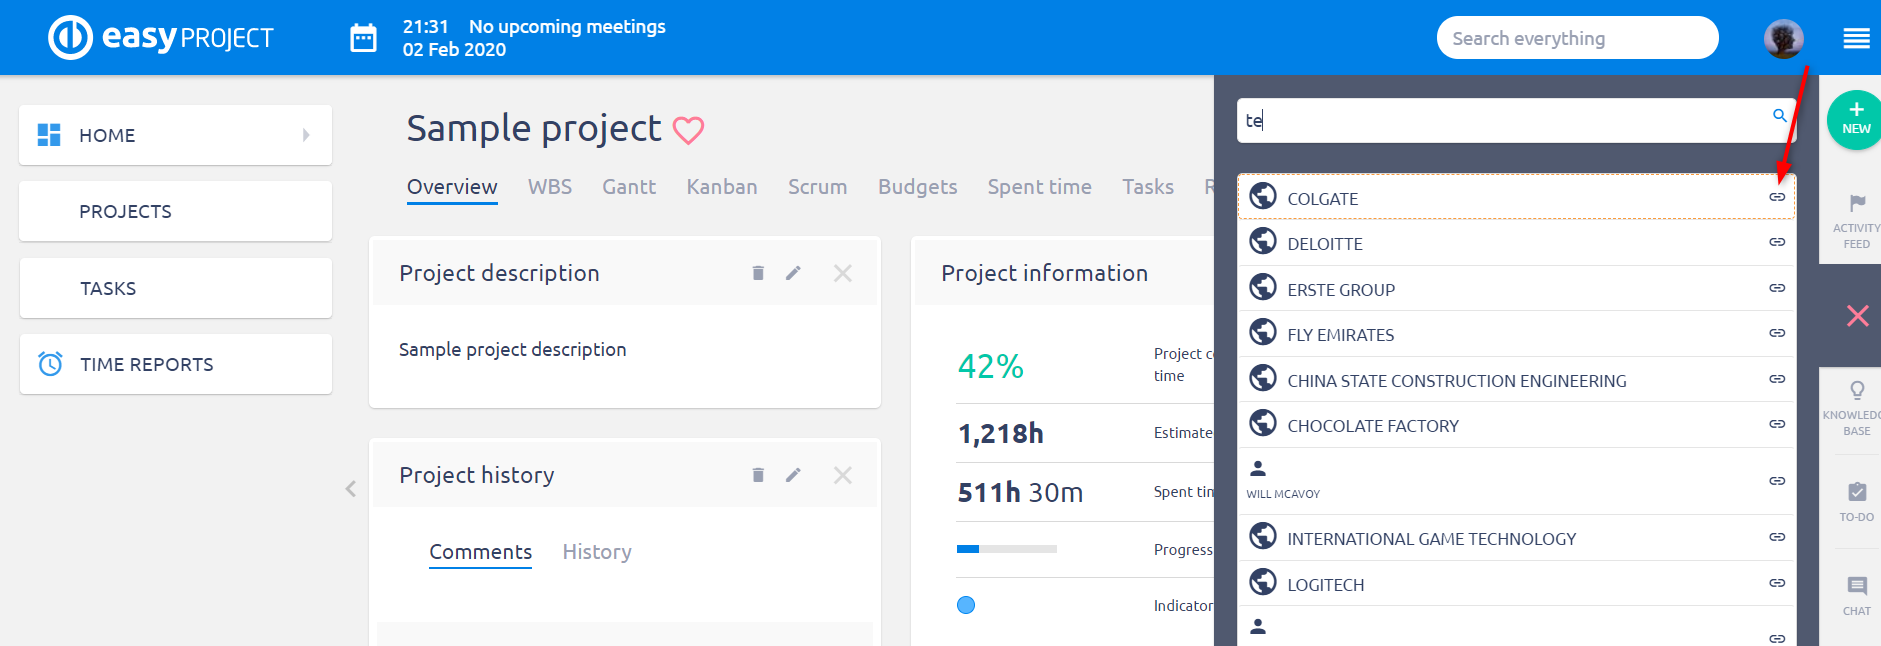Open CHINA STATE CONSTRUCTION ENGINEERING result

pos(1516,380)
